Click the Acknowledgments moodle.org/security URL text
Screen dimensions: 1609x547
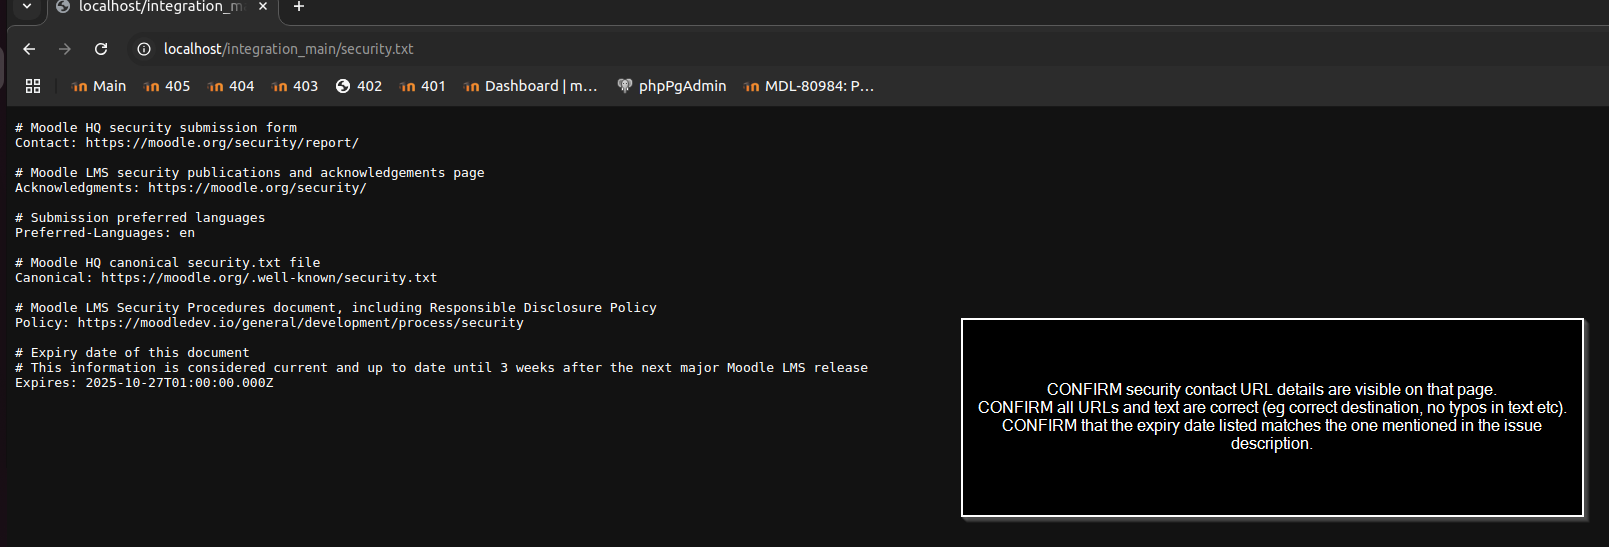tap(257, 188)
